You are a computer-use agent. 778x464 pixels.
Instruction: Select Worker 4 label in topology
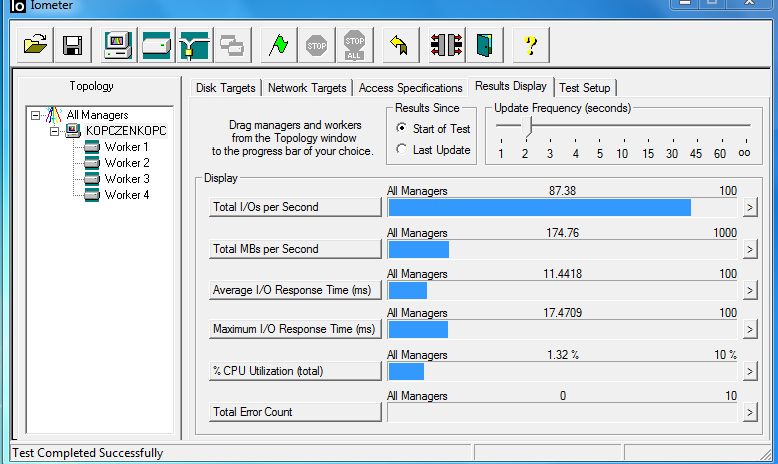coord(127,195)
